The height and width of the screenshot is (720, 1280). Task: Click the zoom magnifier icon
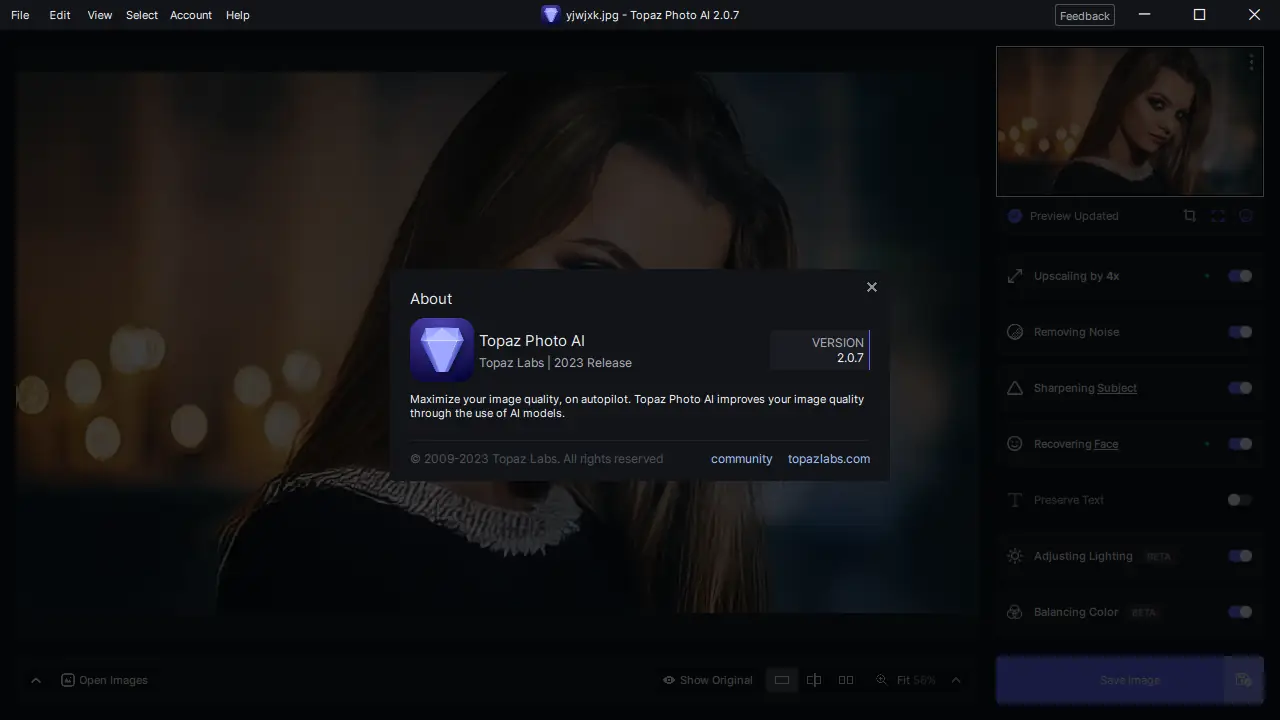tap(881, 680)
